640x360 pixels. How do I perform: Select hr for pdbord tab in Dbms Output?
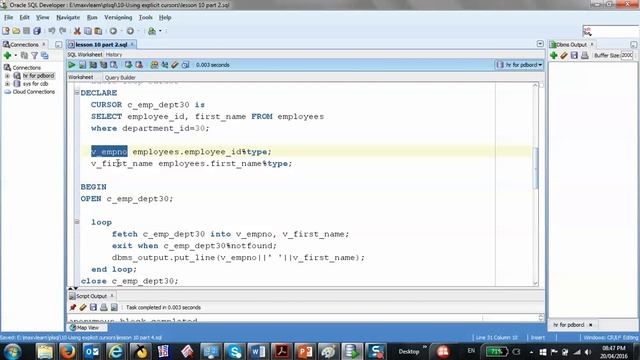569,325
